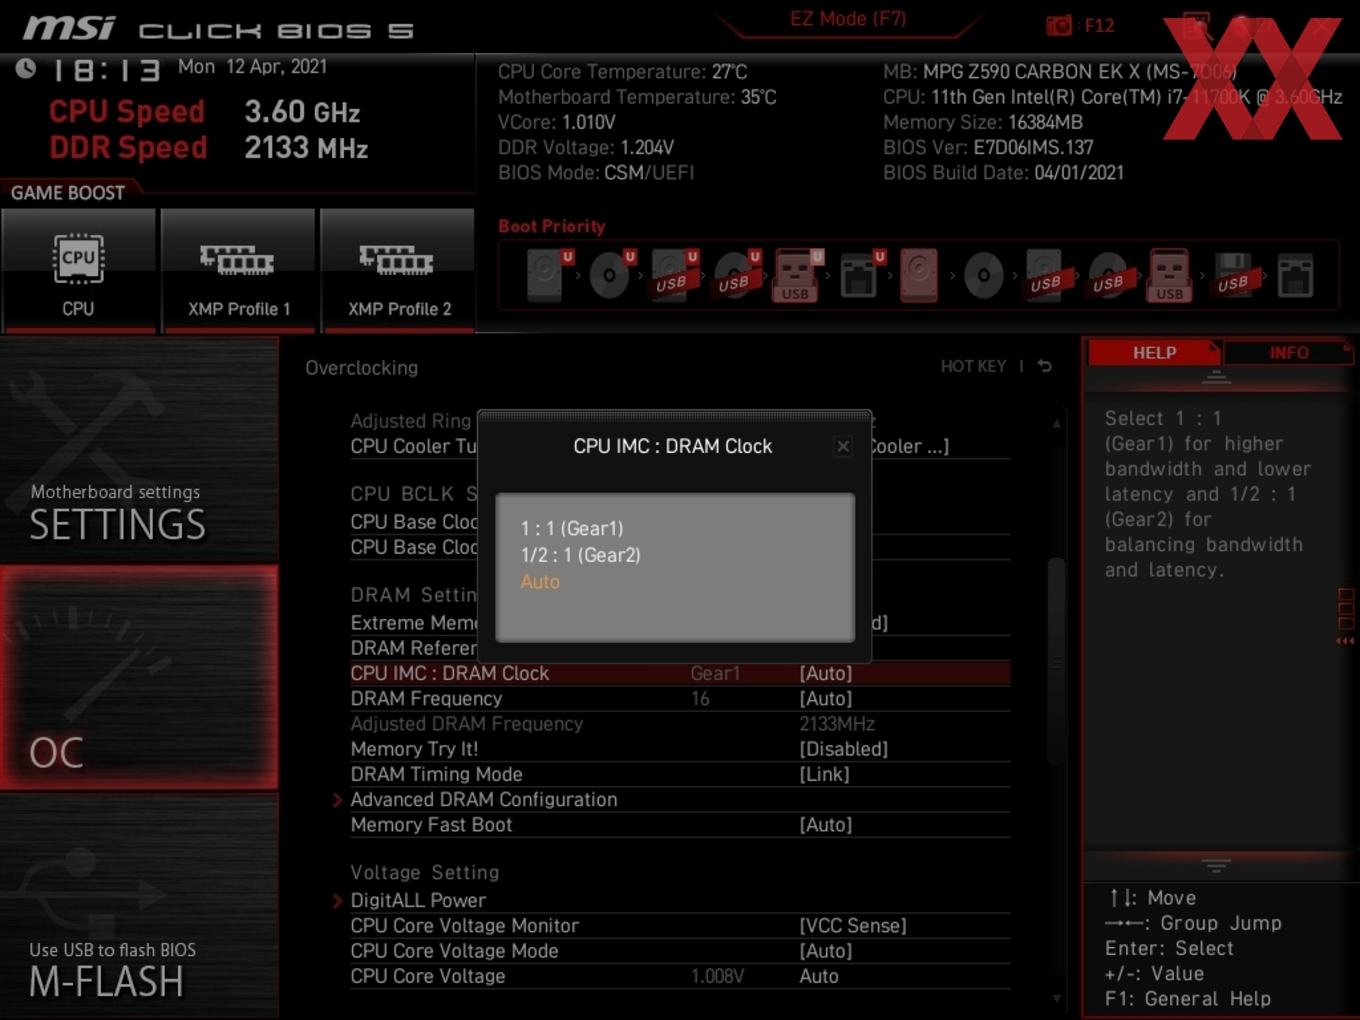Close the CPU IMC : DRAM Clock popup
The width and height of the screenshot is (1360, 1020).
(843, 446)
